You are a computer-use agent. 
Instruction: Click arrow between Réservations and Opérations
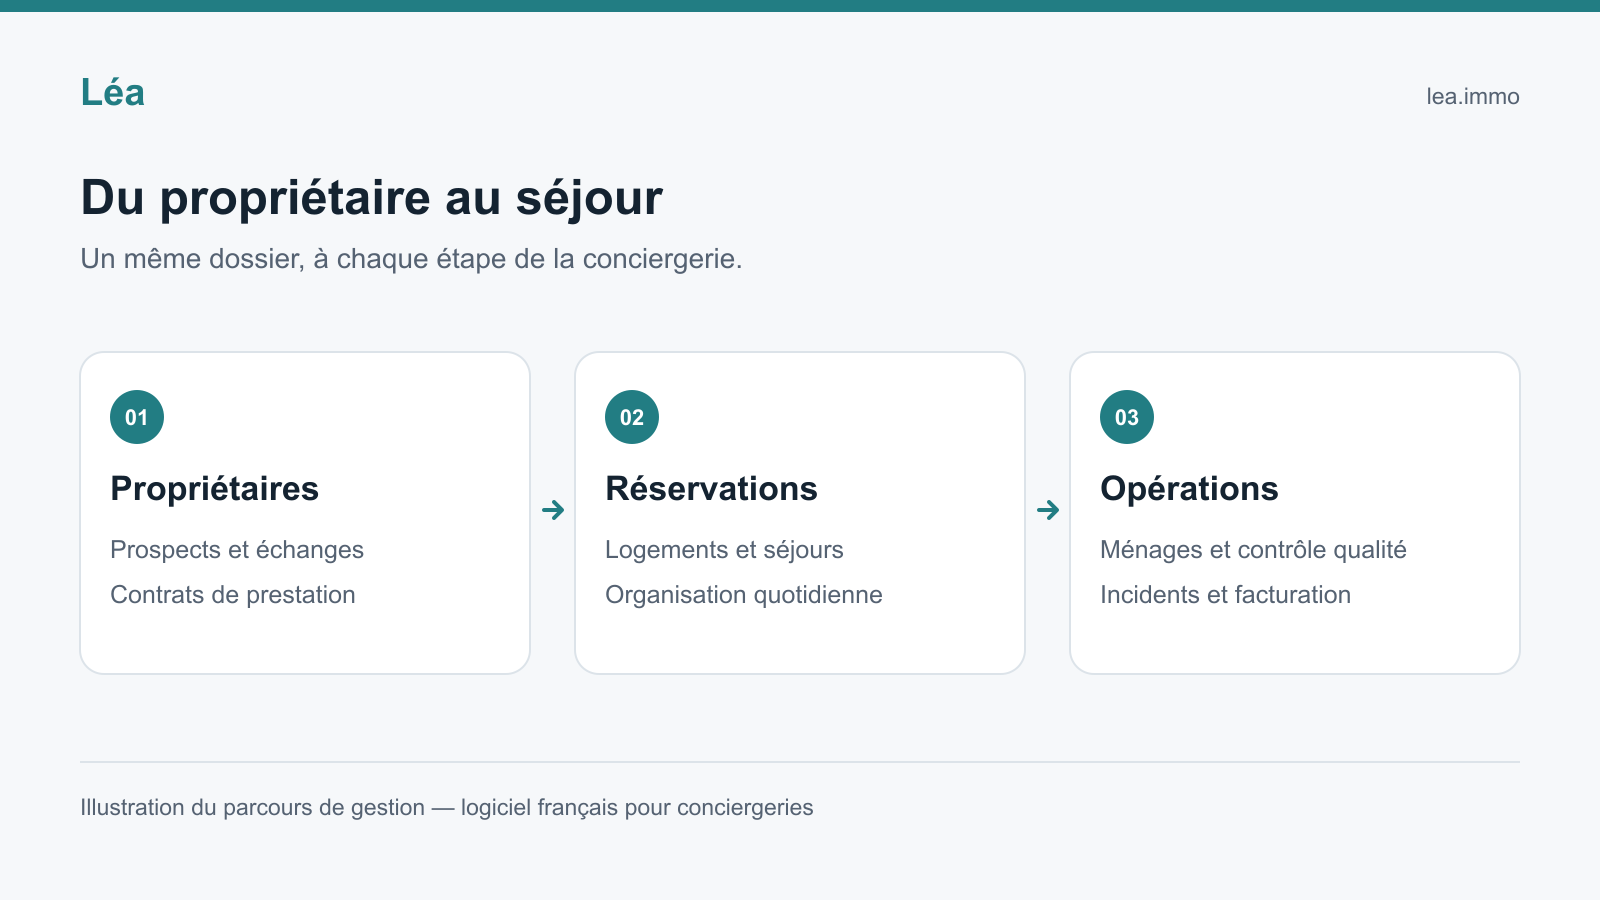coord(1048,510)
